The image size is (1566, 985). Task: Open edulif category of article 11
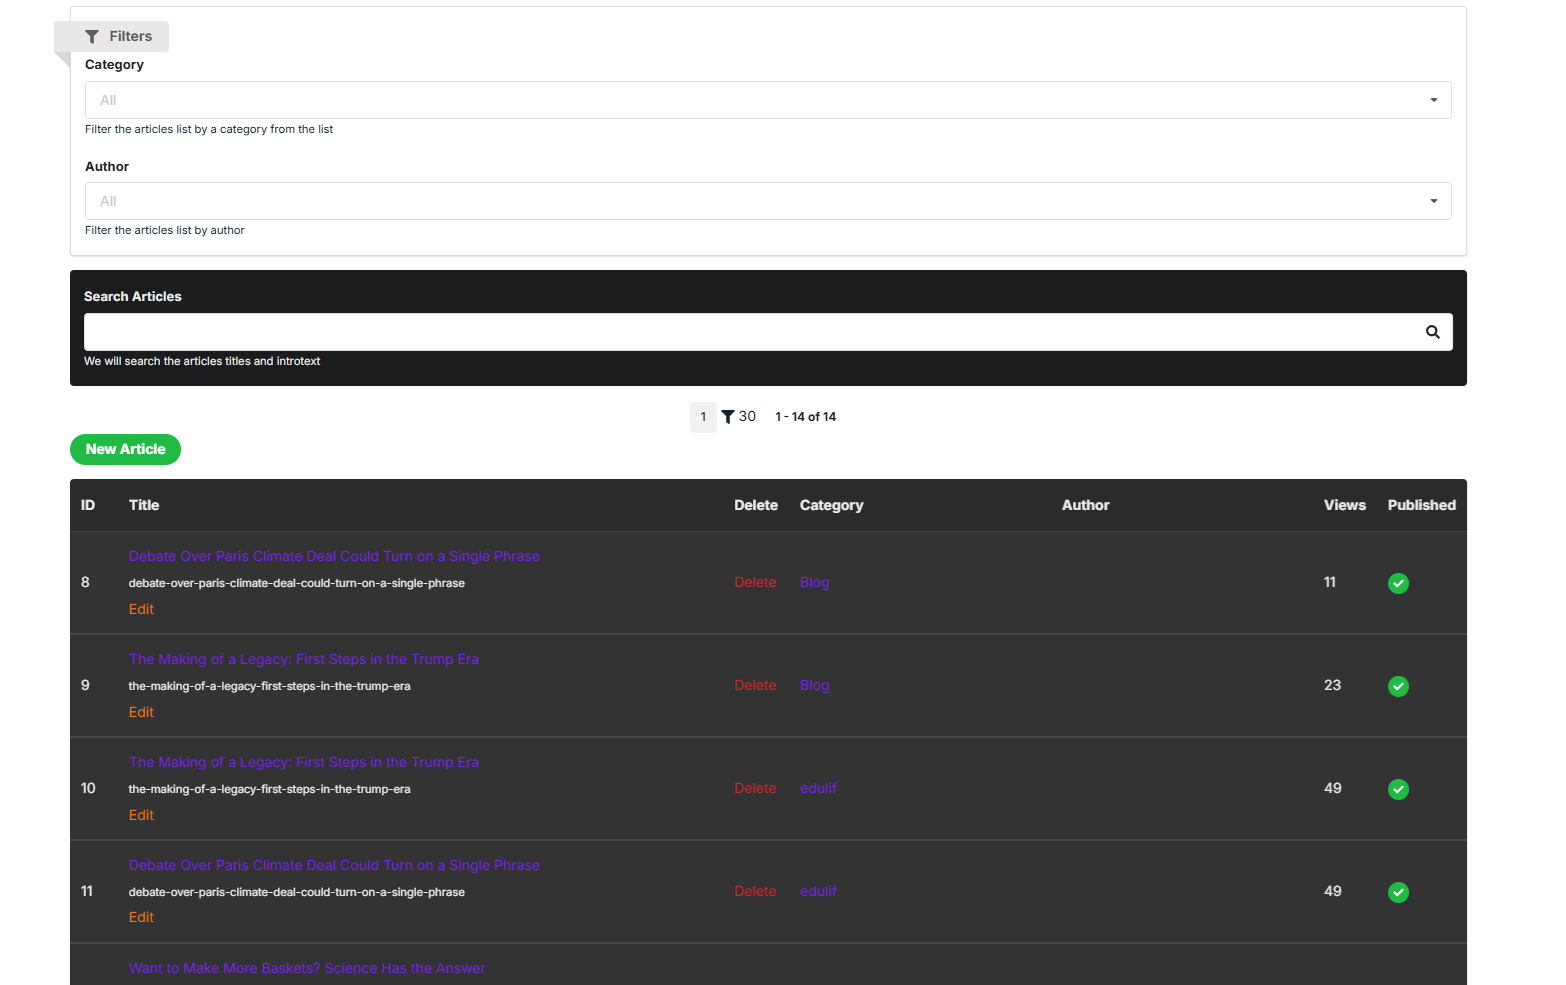coord(818,891)
